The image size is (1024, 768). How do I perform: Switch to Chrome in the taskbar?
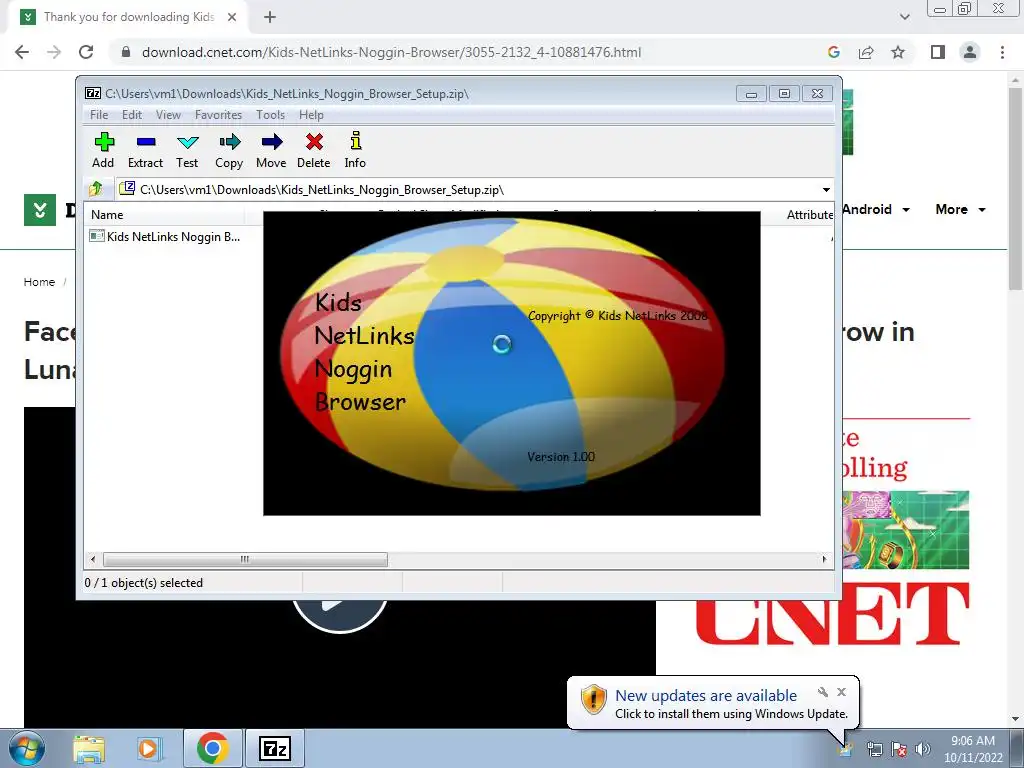tap(212, 748)
